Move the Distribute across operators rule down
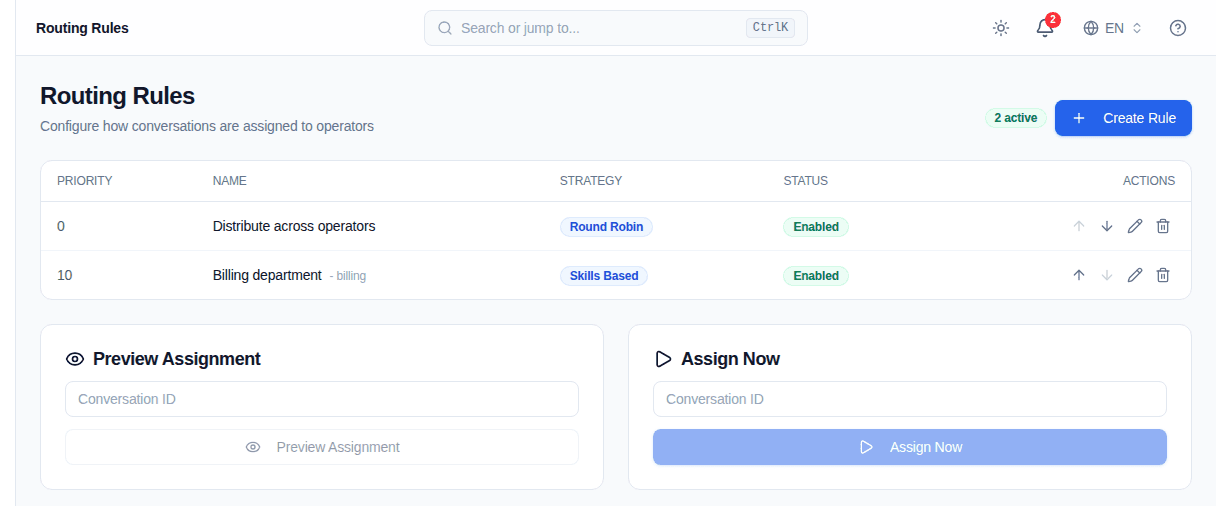The width and height of the screenshot is (1216, 506). (x=1107, y=226)
